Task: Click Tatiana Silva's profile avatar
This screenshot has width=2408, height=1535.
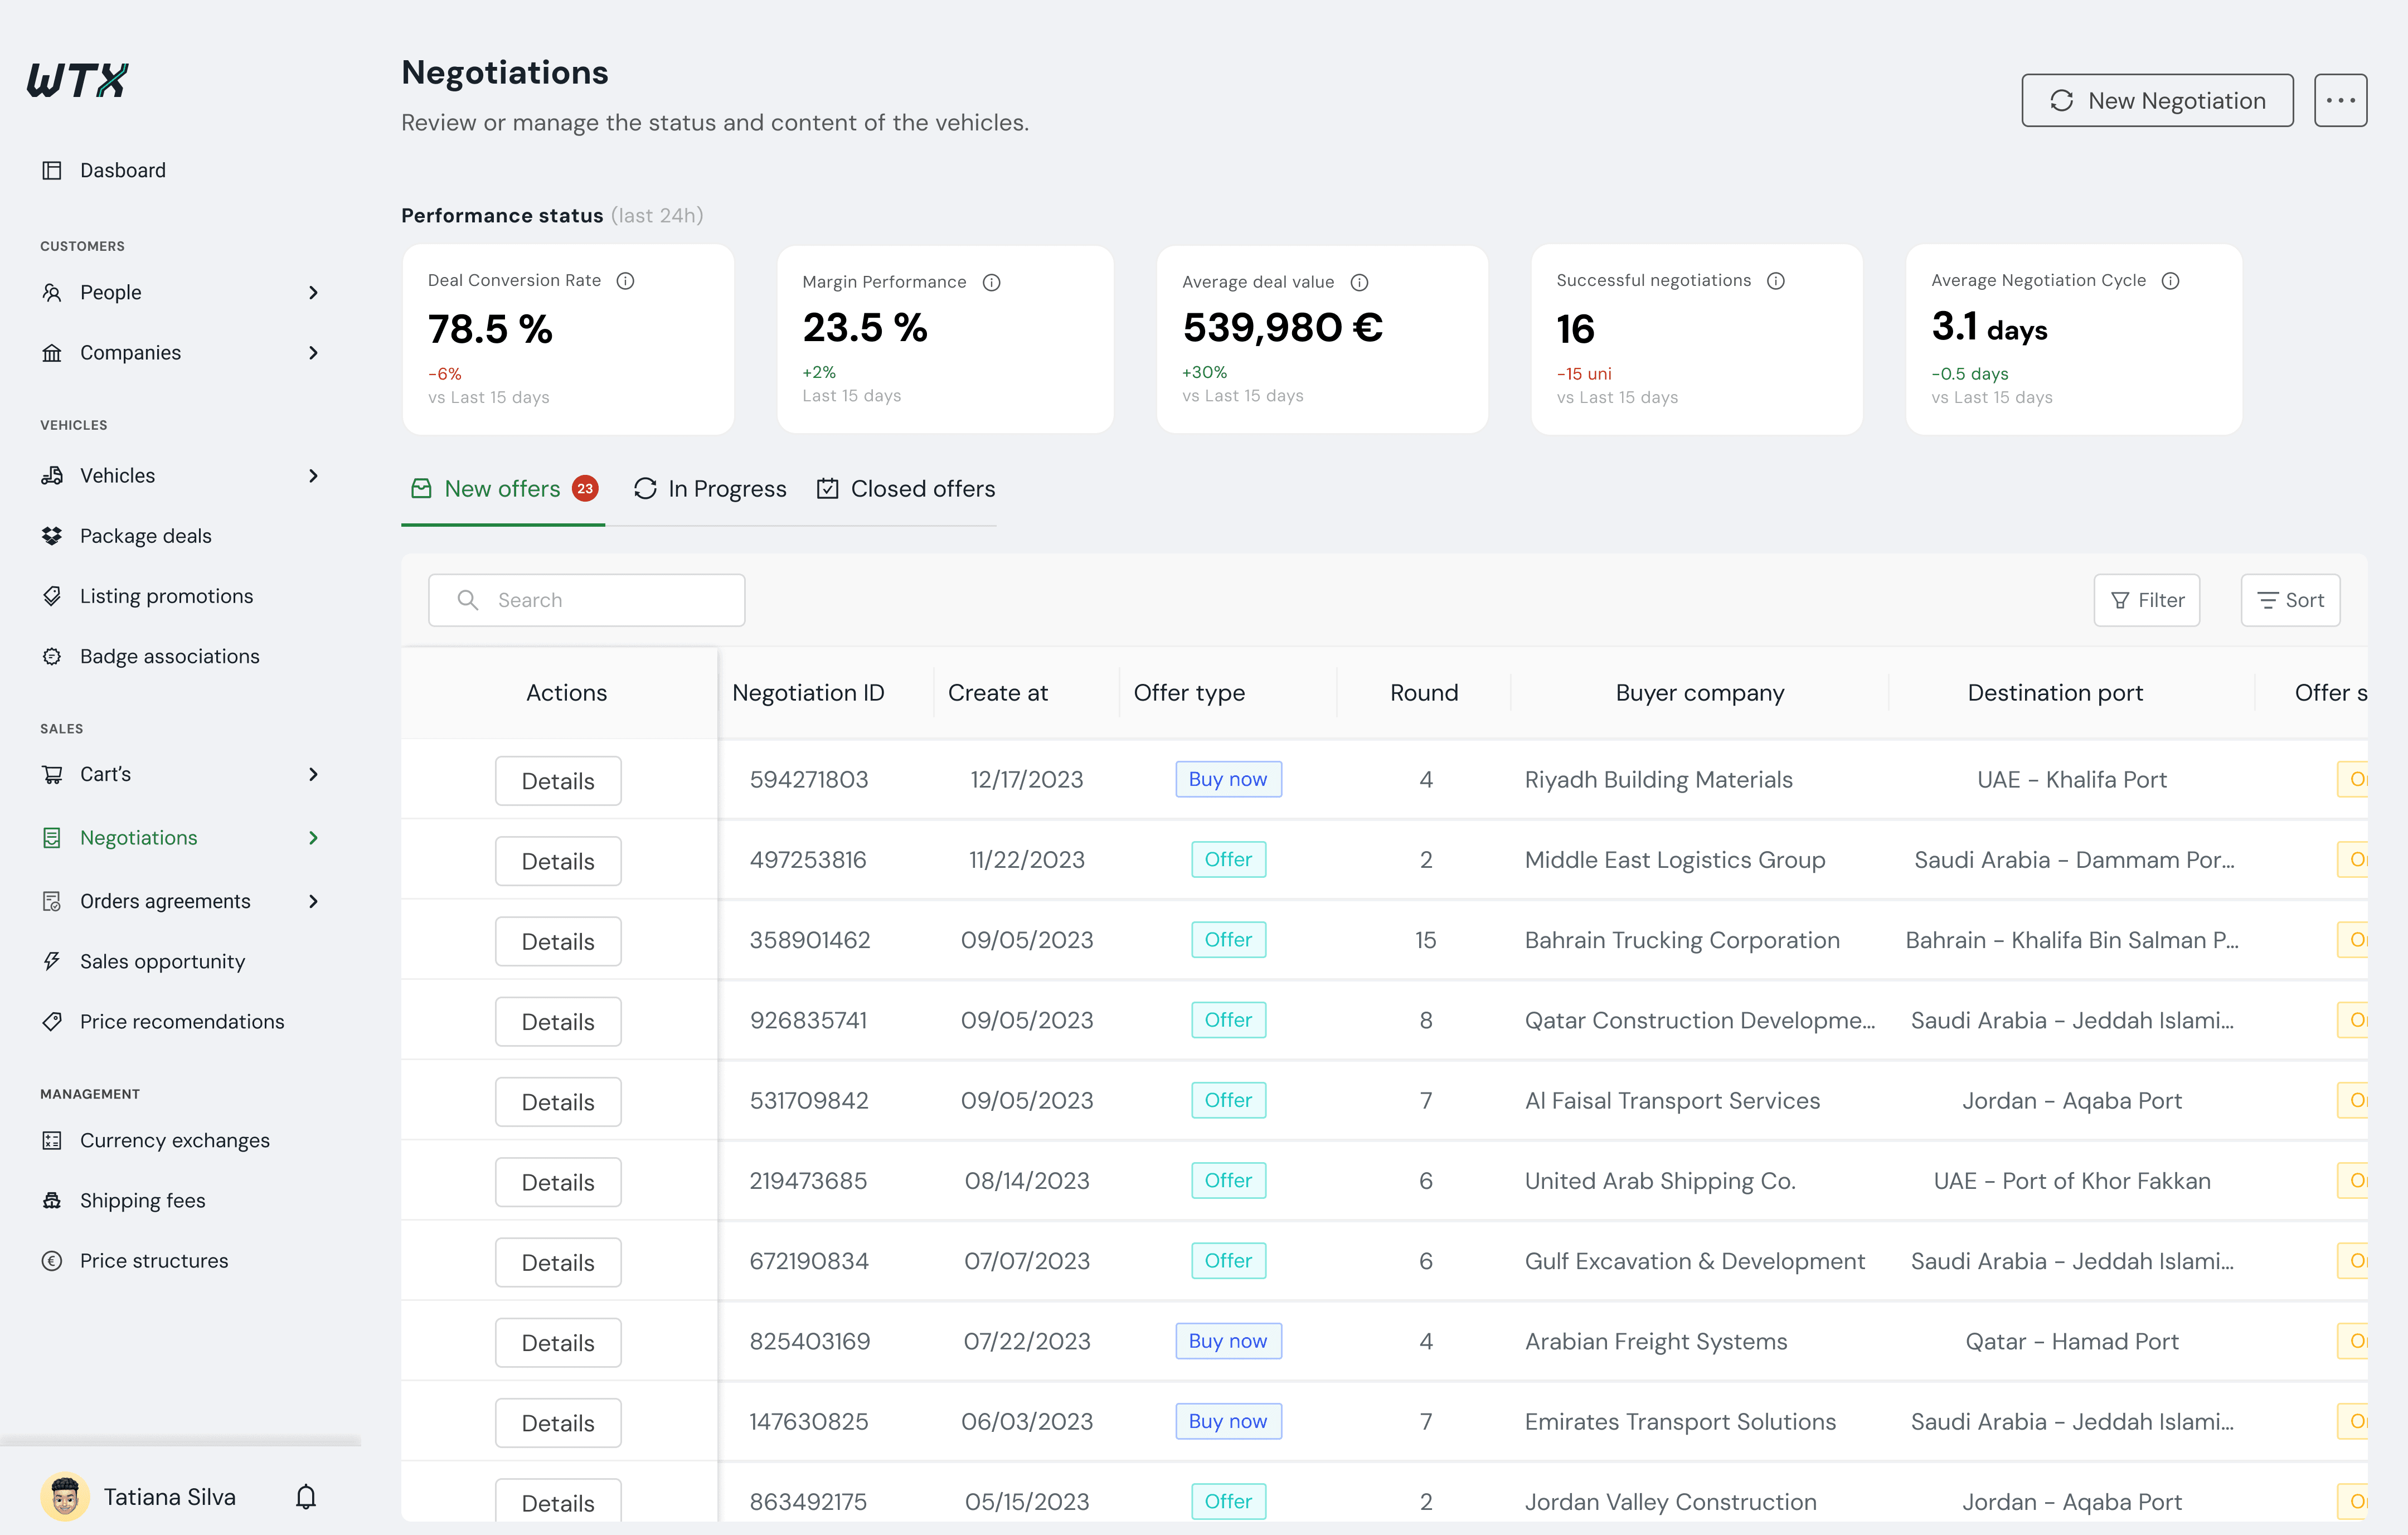Action: (65, 1497)
